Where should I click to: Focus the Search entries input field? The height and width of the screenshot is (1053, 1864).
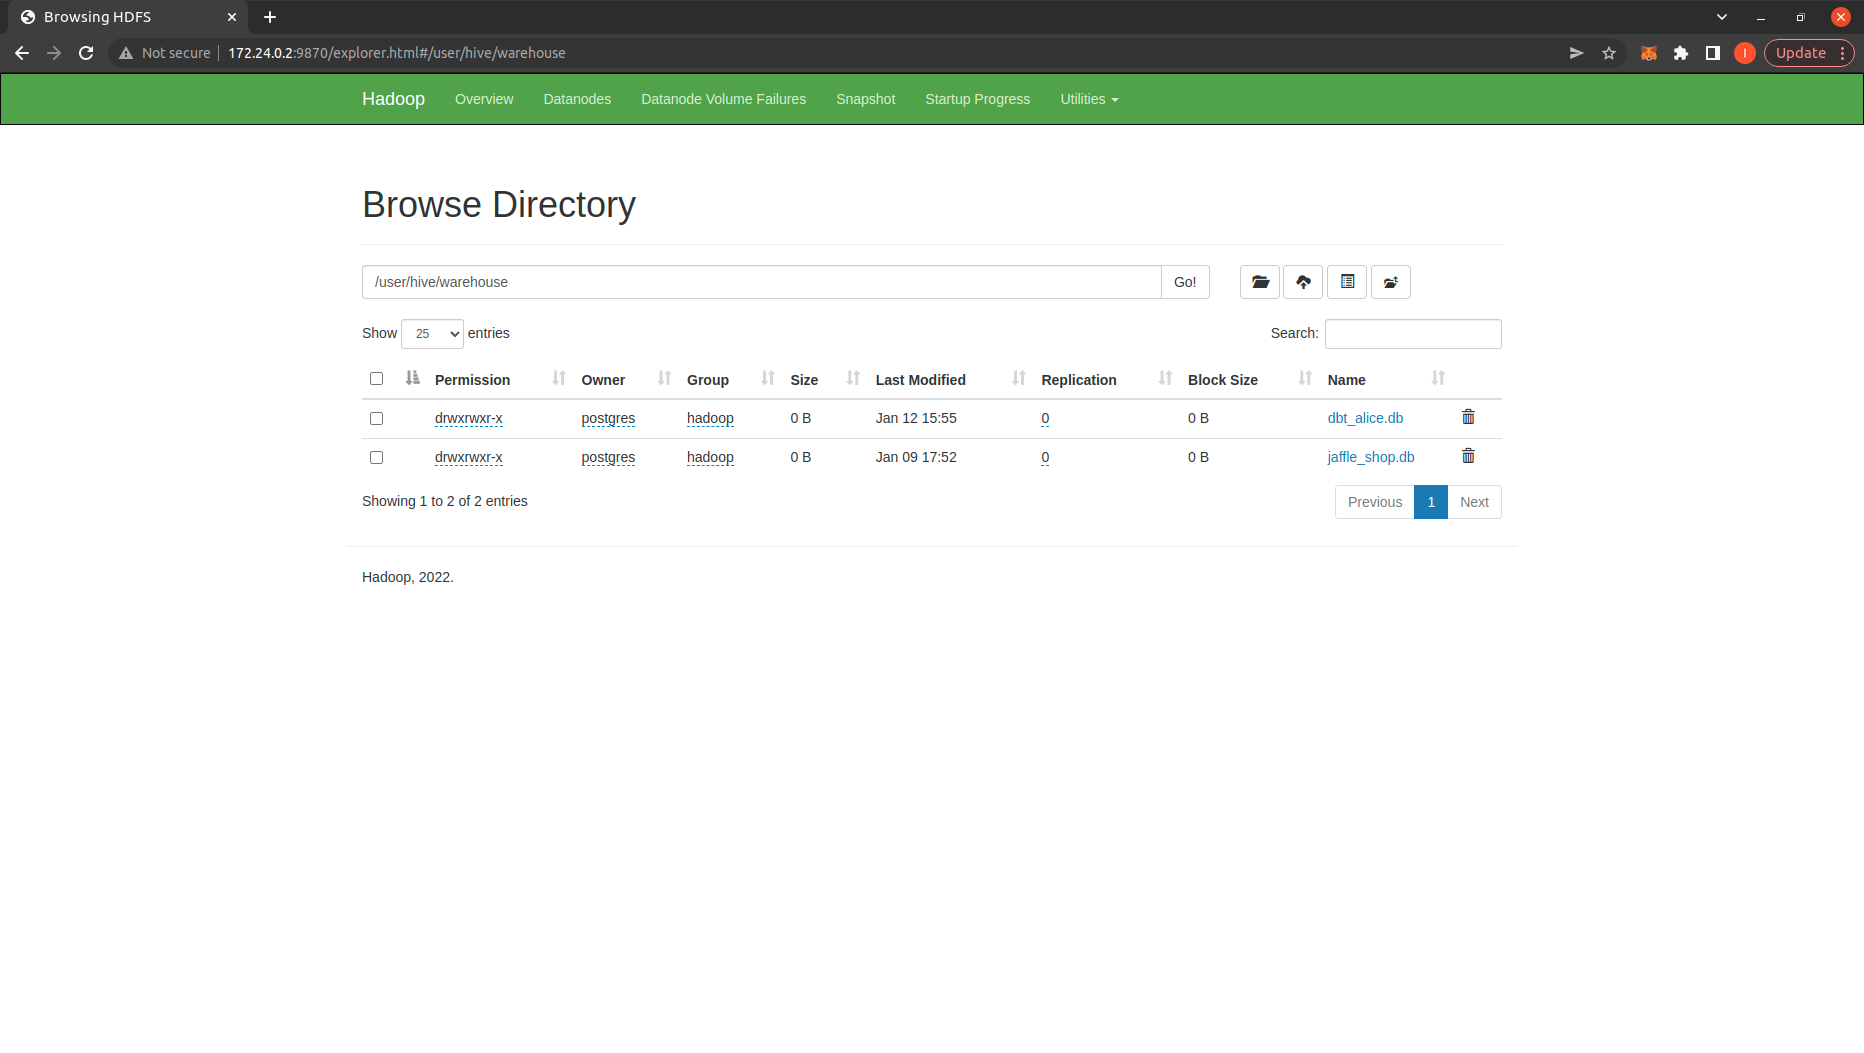click(x=1413, y=334)
